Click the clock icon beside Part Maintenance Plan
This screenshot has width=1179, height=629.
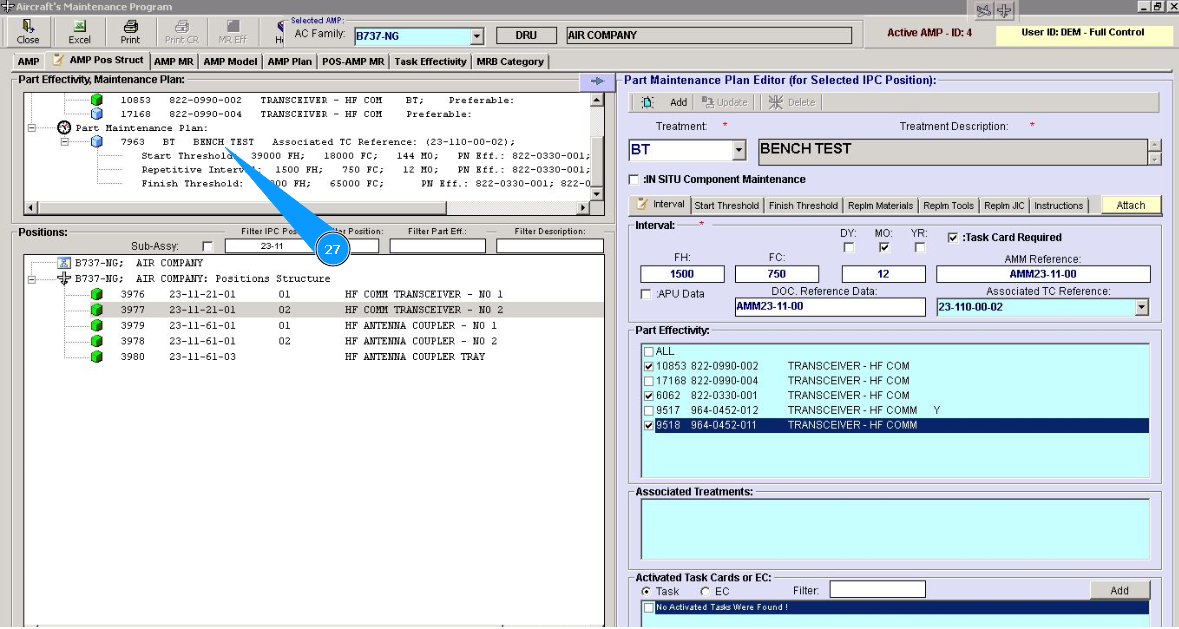click(x=65, y=128)
